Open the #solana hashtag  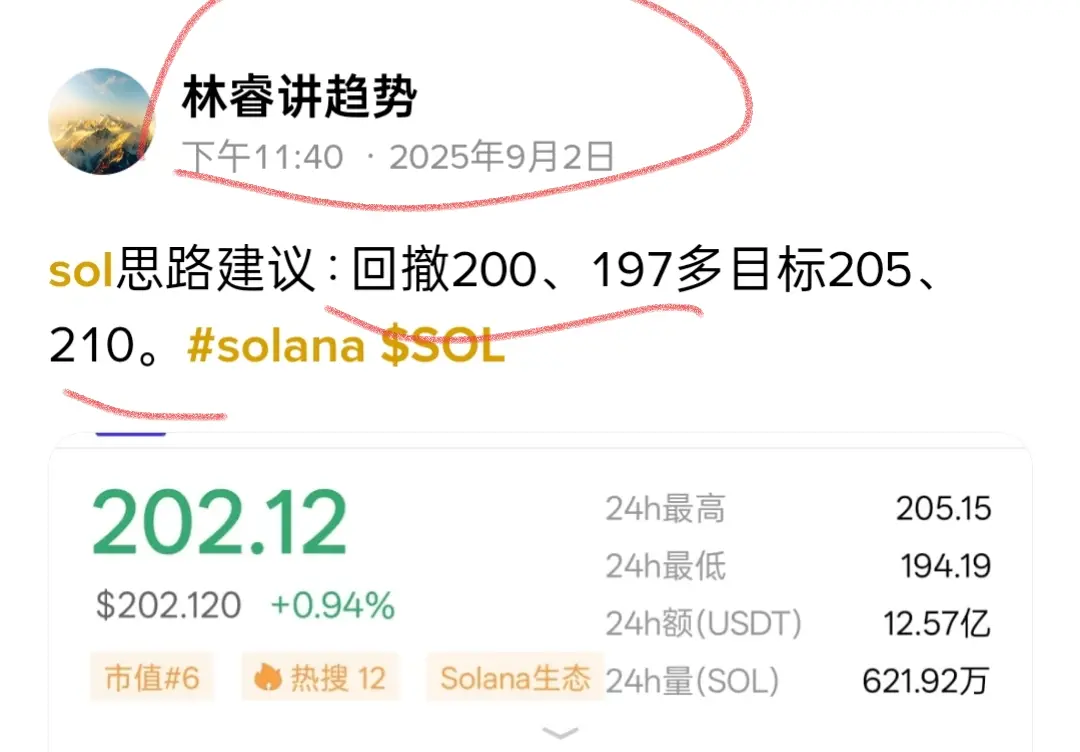click(276, 346)
